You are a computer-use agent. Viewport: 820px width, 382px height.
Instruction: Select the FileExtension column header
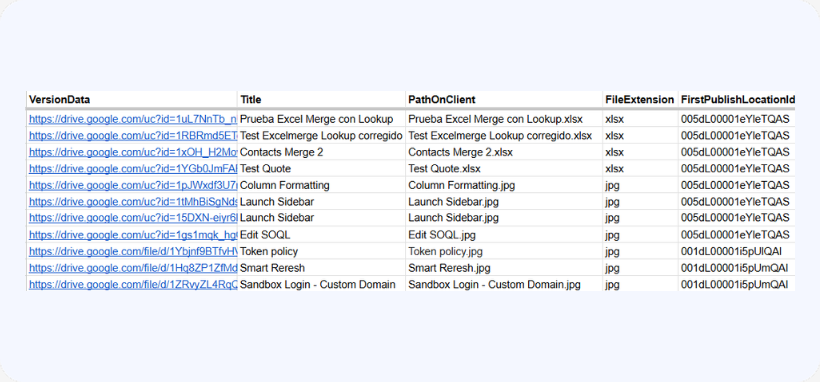click(640, 99)
